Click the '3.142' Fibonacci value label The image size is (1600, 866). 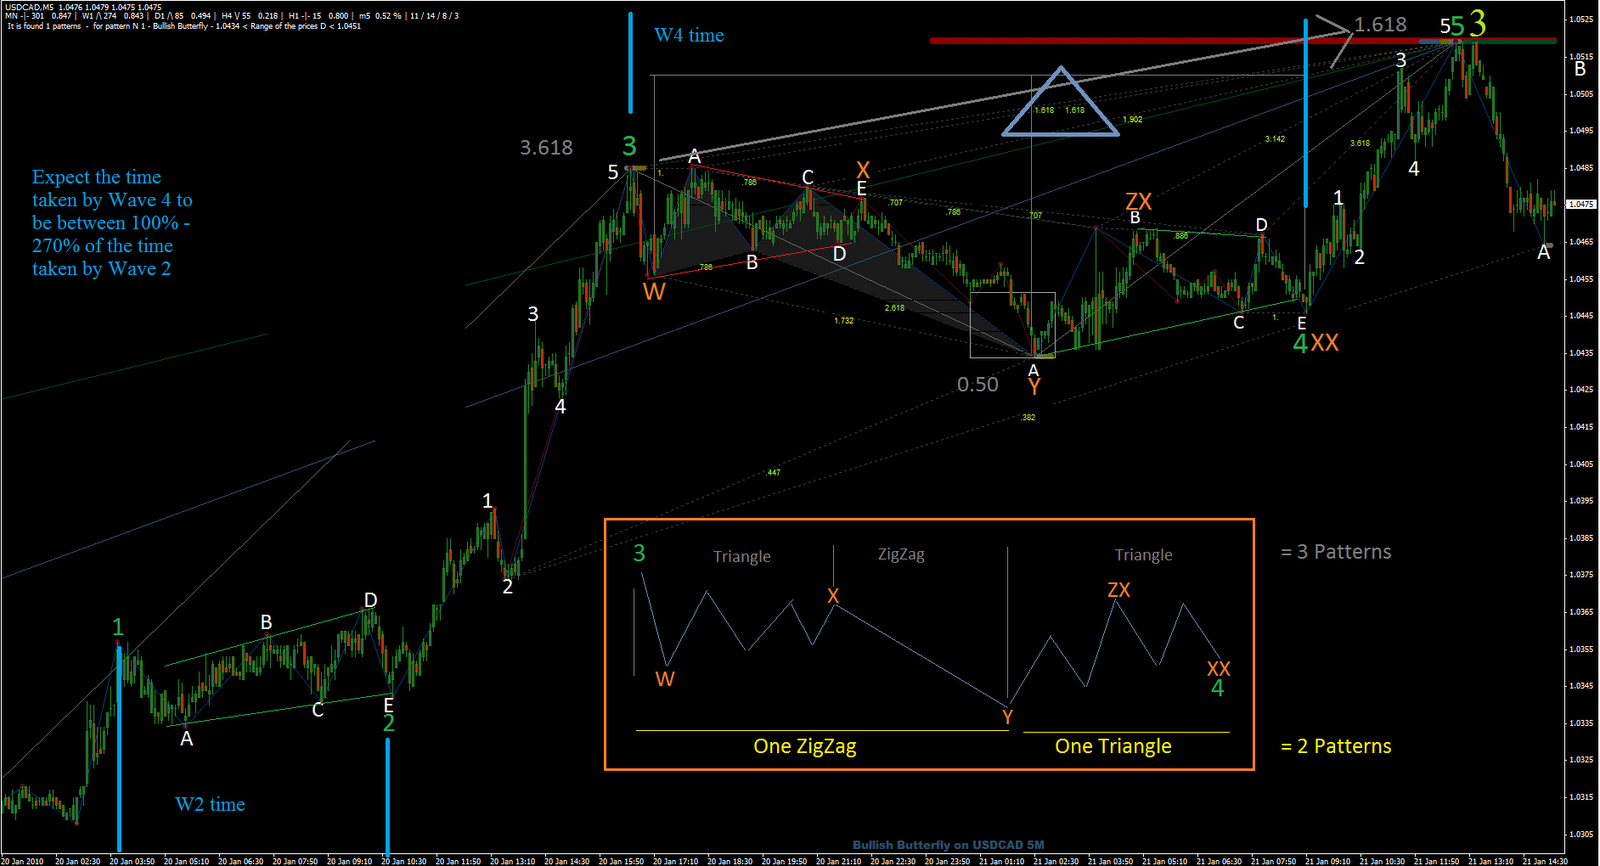[1275, 139]
